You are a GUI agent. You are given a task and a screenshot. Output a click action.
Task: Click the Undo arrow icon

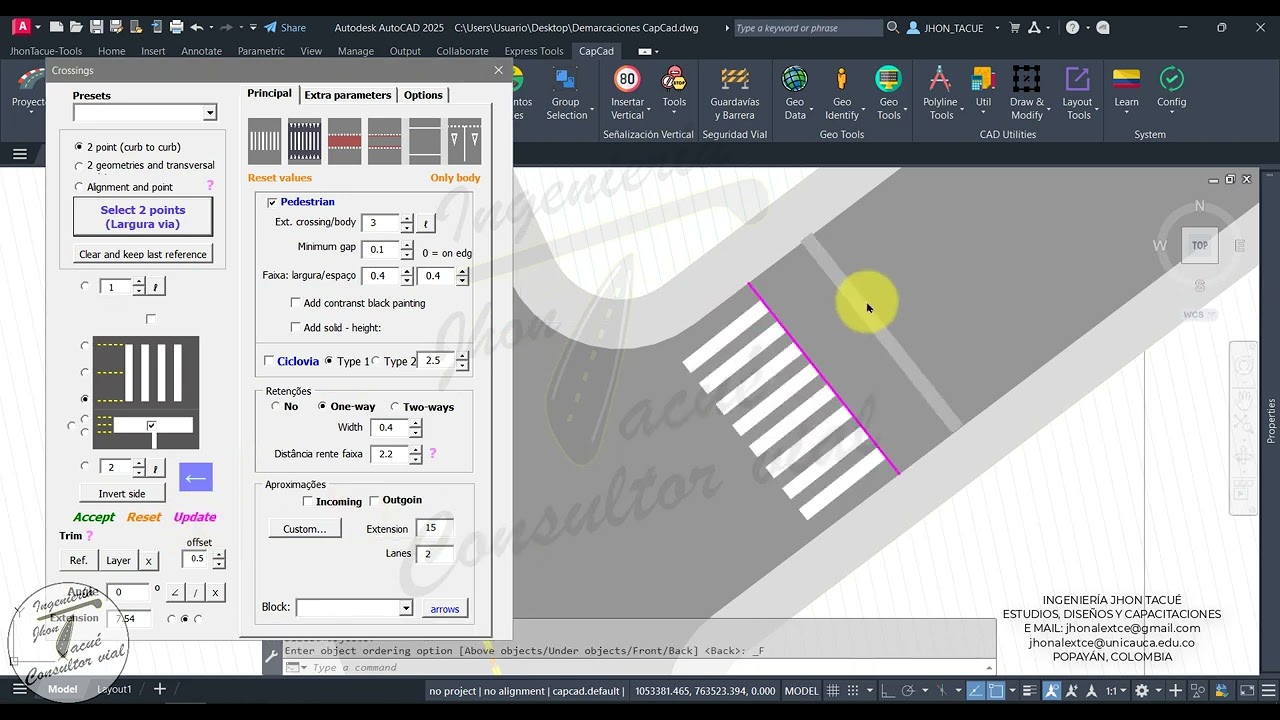[197, 27]
